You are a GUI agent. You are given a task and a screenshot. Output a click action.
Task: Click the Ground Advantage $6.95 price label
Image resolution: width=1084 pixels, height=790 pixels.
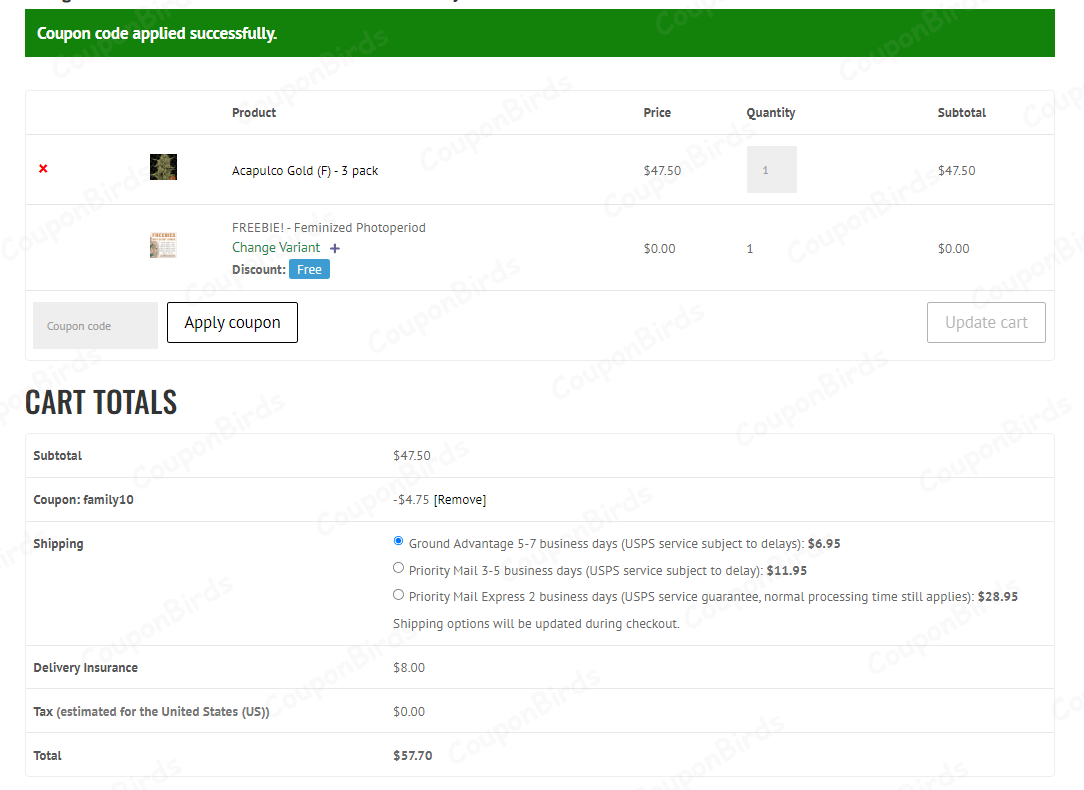pos(826,543)
